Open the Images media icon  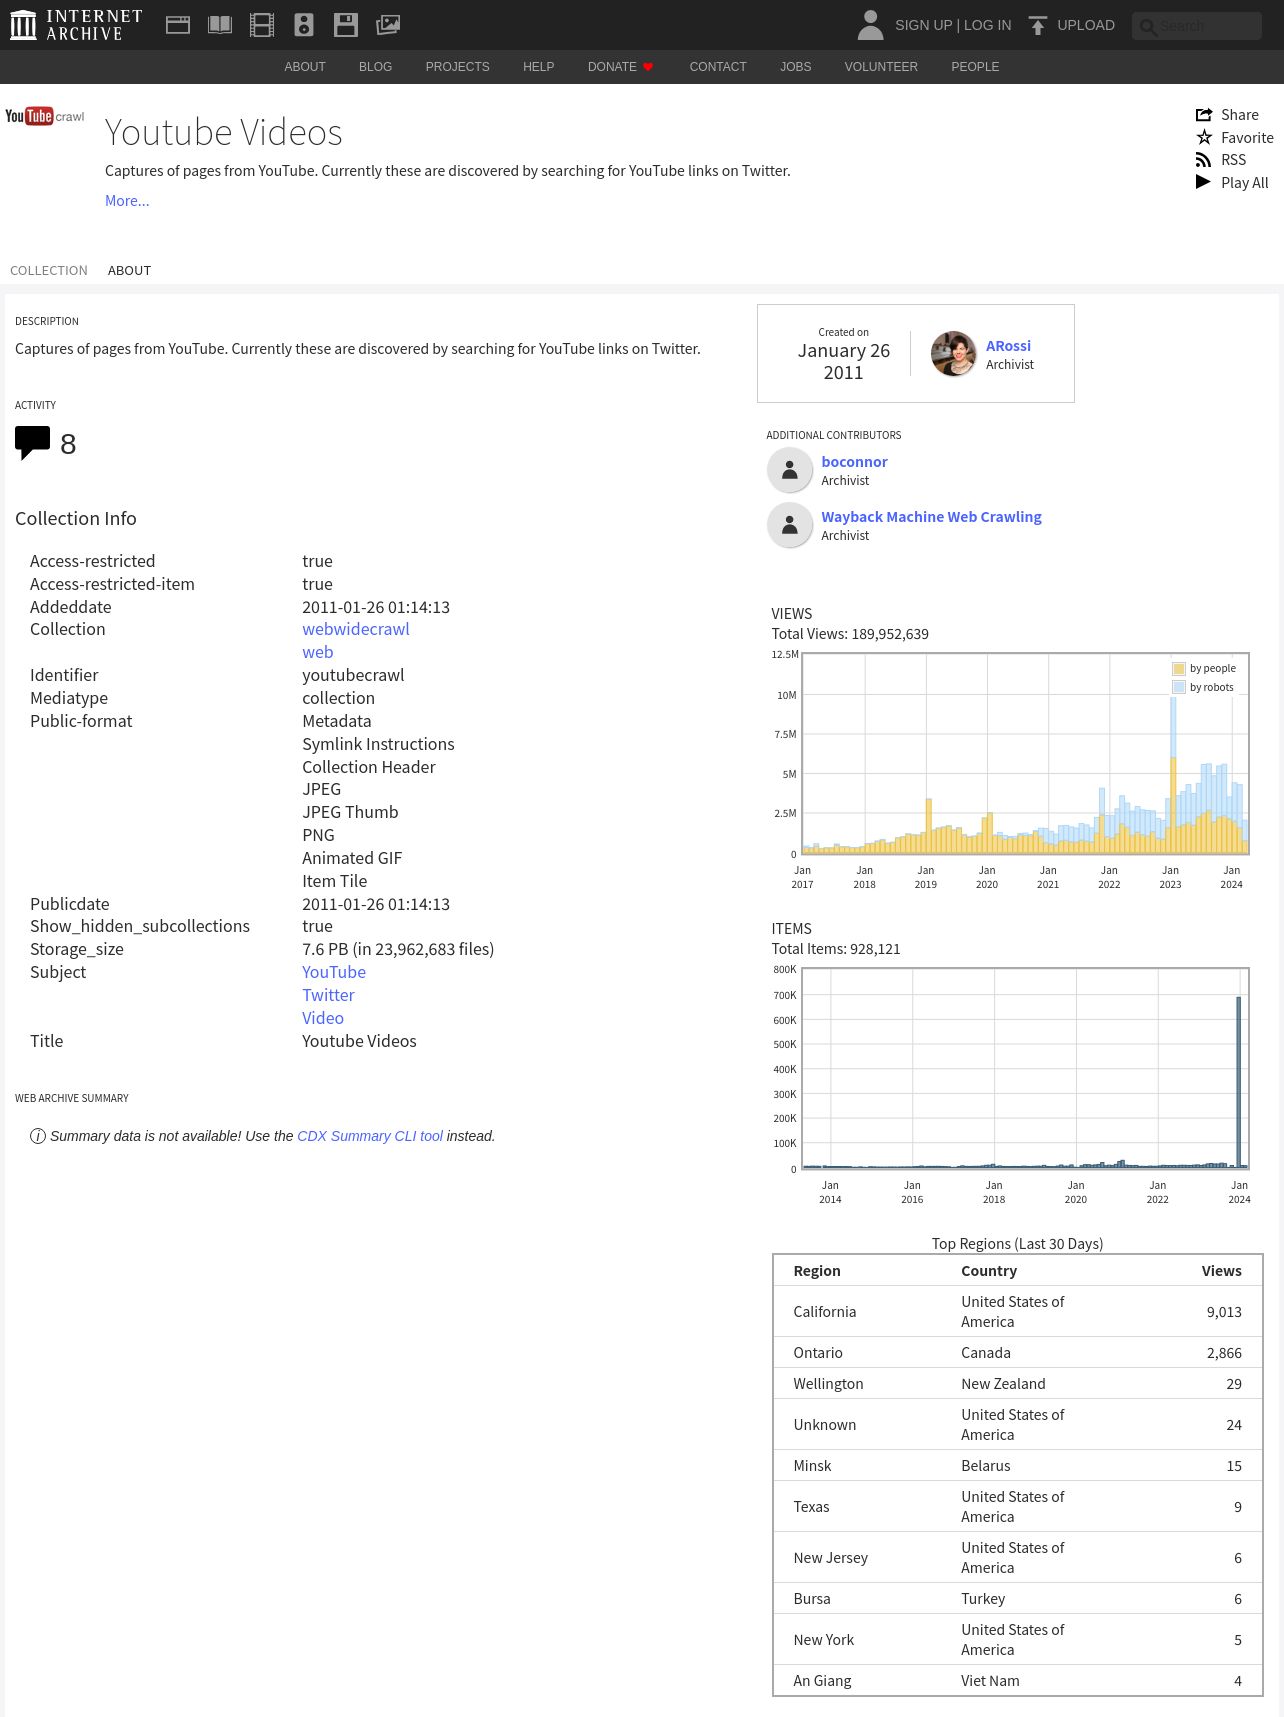pos(388,25)
